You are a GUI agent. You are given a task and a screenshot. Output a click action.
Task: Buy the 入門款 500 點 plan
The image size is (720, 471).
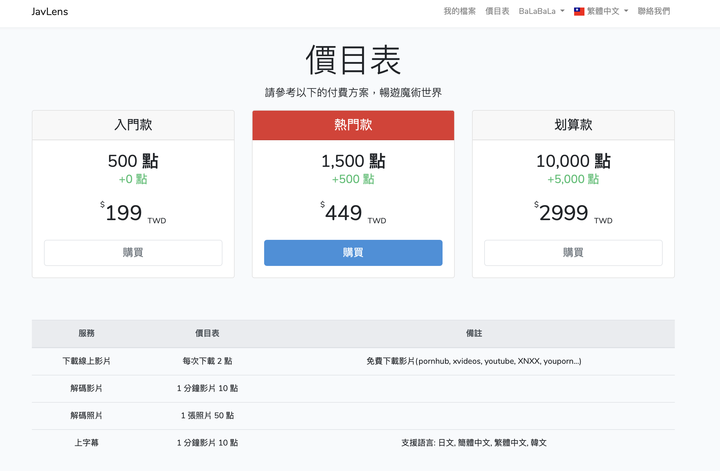point(133,253)
